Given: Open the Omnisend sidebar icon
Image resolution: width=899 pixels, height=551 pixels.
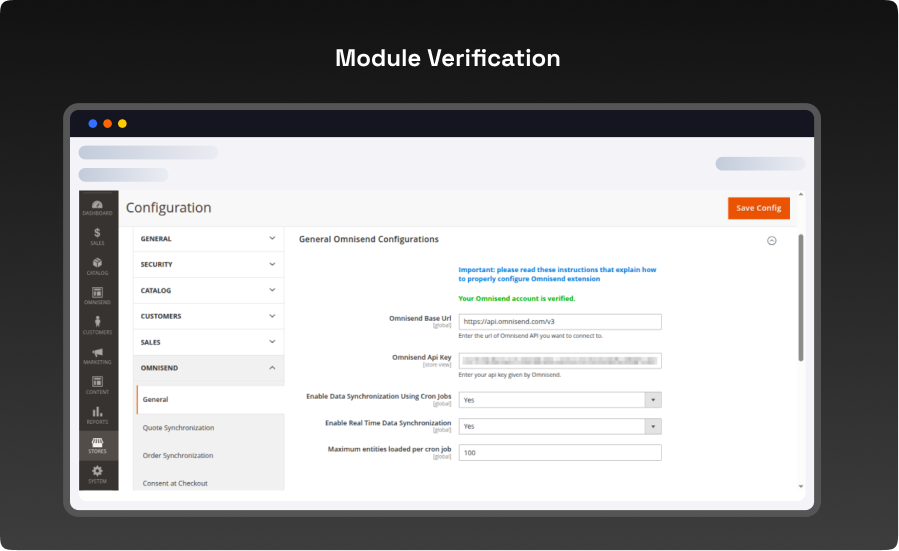Looking at the screenshot, I should 97,296.
